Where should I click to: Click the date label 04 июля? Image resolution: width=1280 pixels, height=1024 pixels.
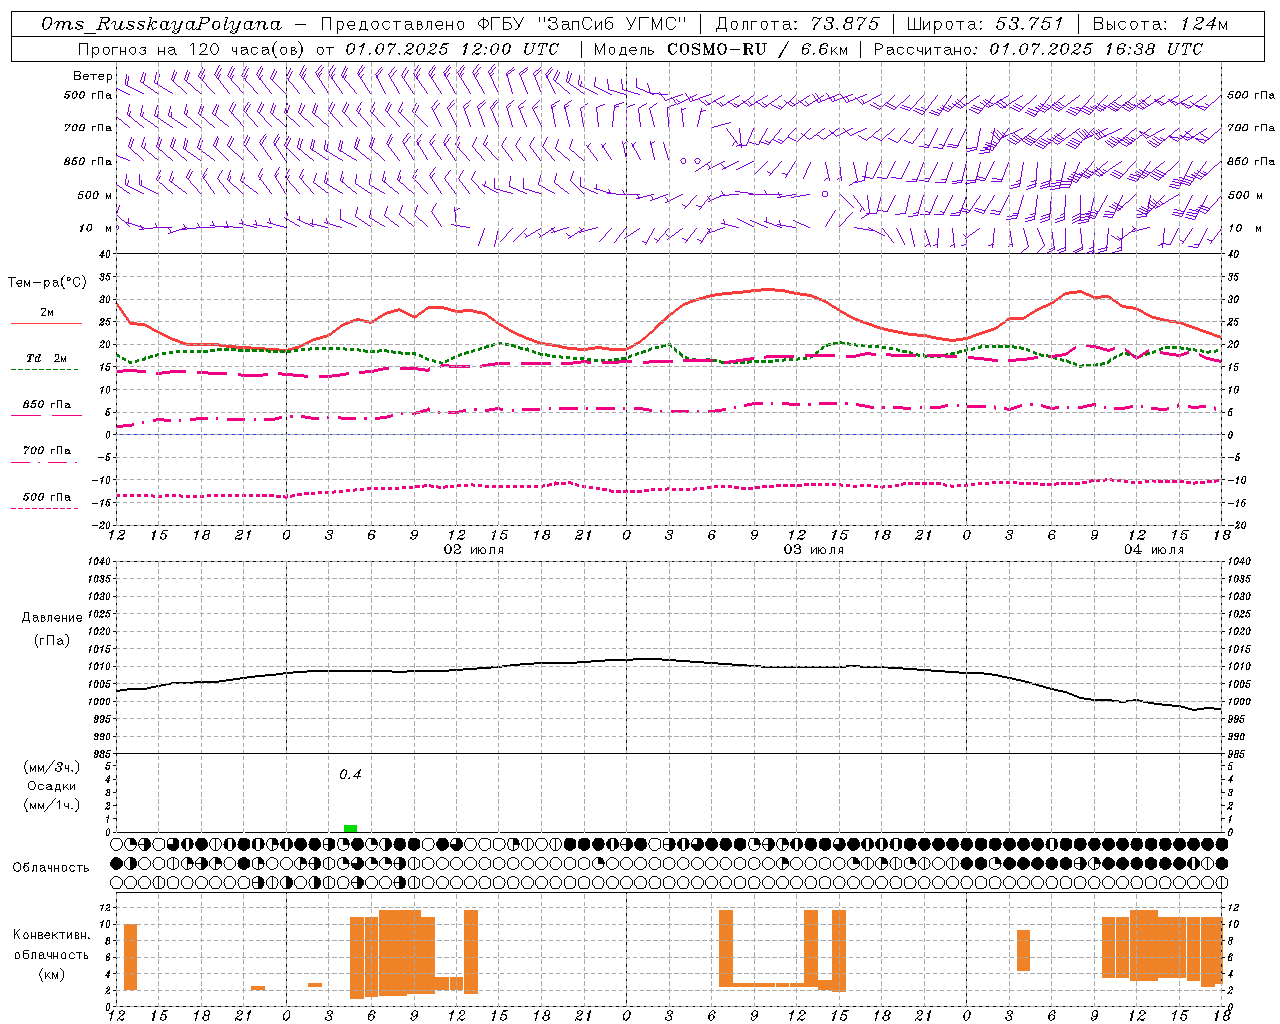tap(1154, 550)
